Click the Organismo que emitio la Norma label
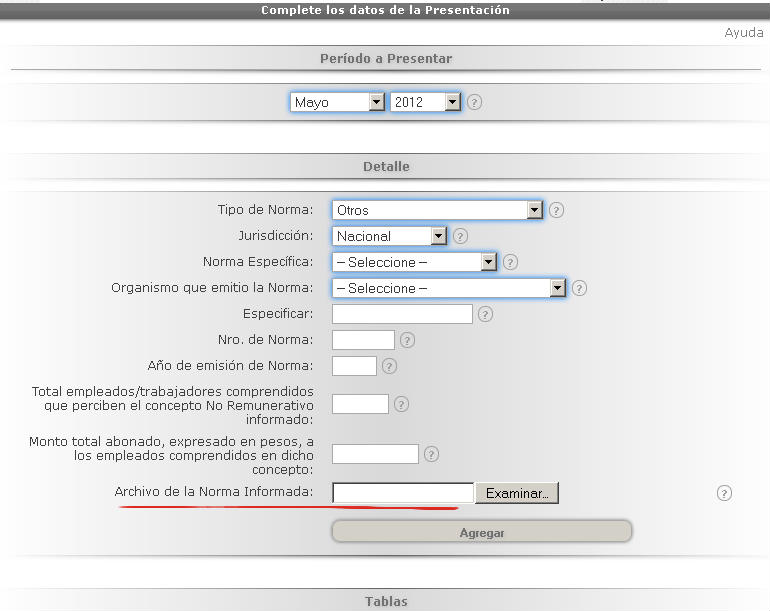770x611 pixels. [x=212, y=288]
